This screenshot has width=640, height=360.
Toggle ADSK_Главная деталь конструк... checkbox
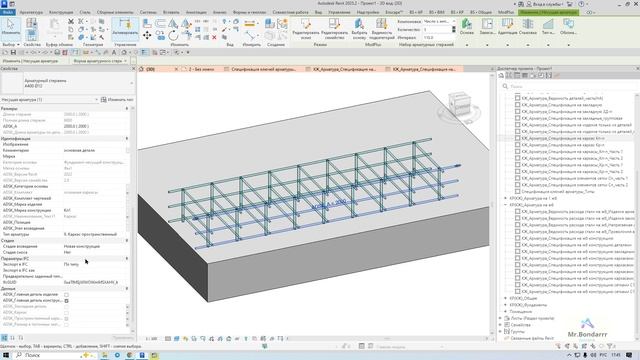[x=66, y=301]
